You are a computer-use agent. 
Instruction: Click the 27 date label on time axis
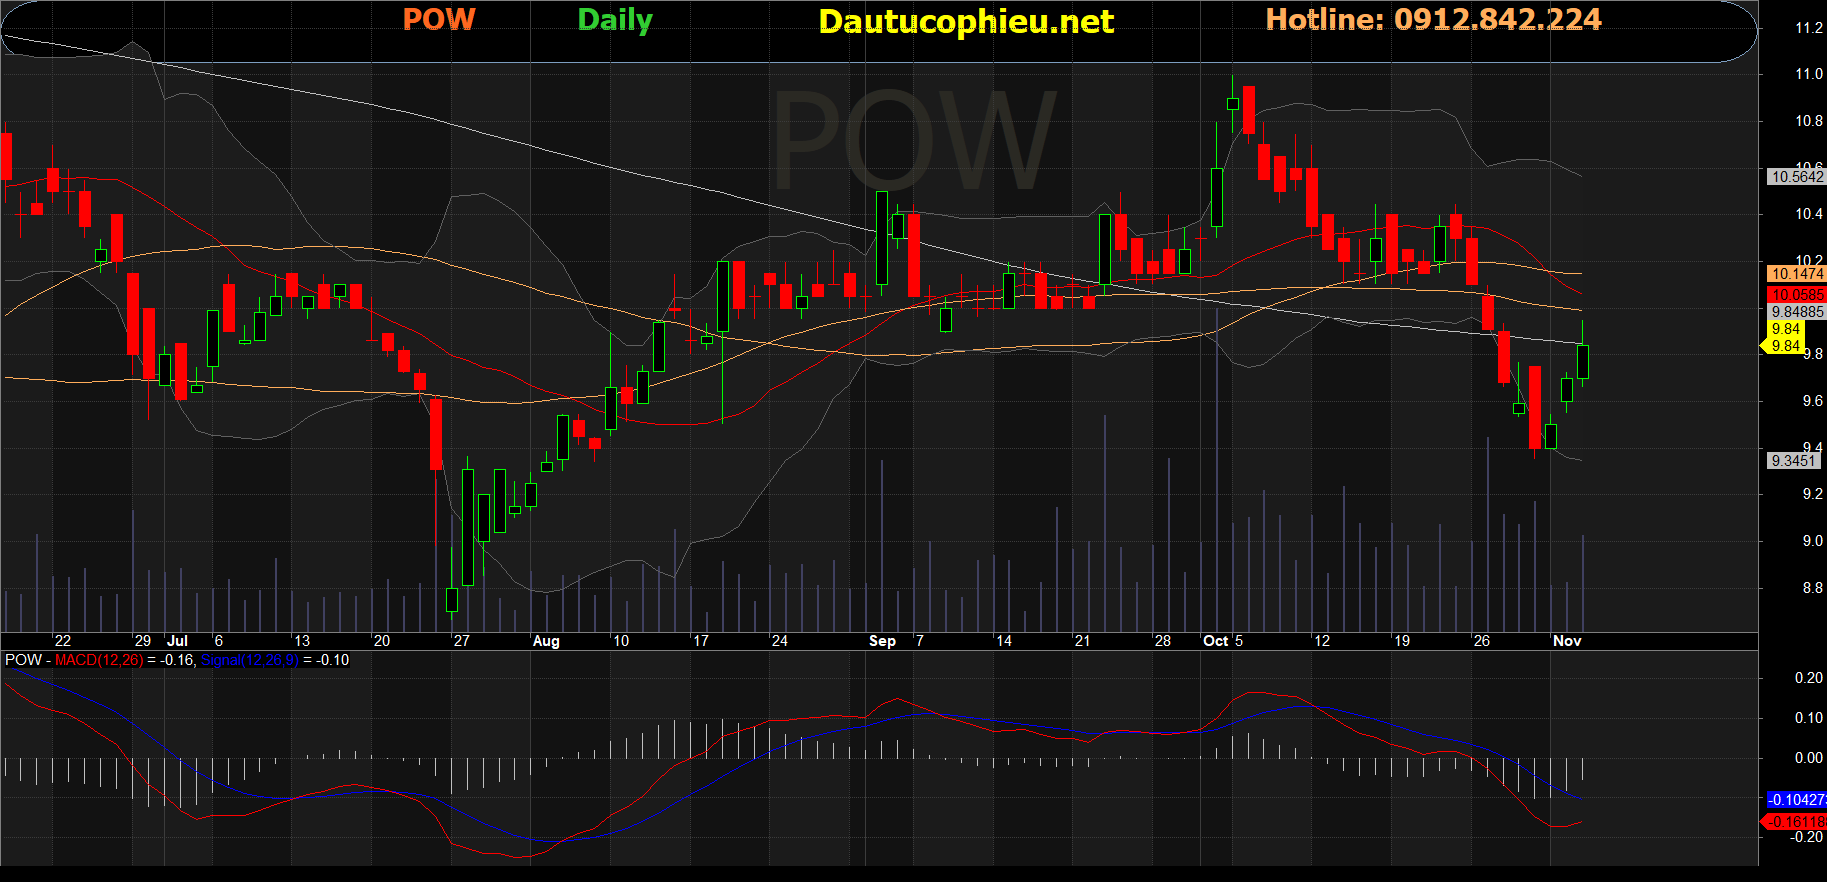(462, 641)
